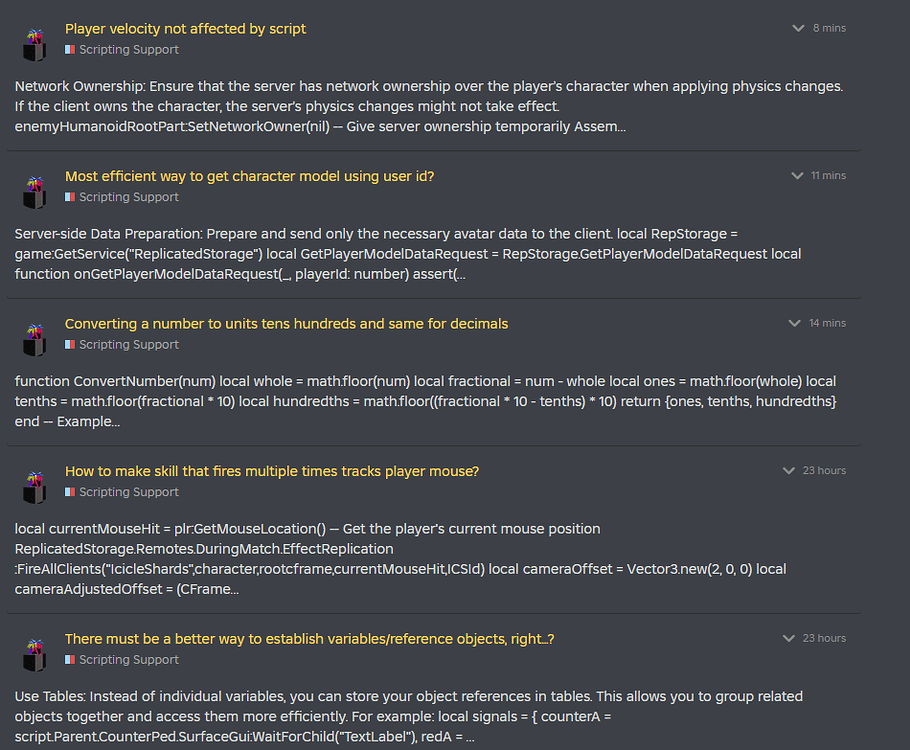Click the '23 hours' timestamp on the bottom topic
Screen dimensions: 910x750
(x=827, y=637)
